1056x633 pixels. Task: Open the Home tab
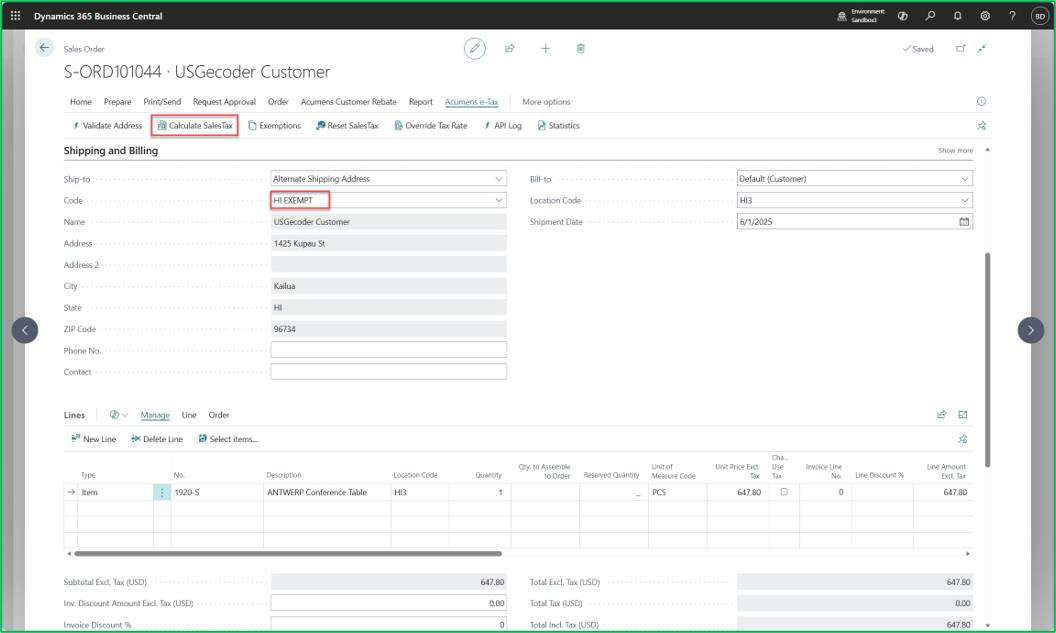(x=81, y=102)
